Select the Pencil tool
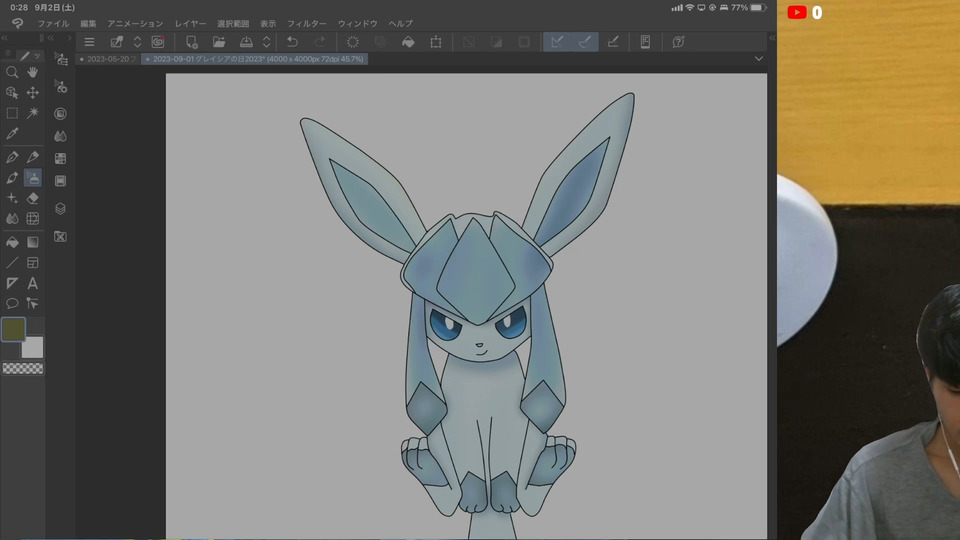Image resolution: width=960 pixels, height=540 pixels. (x=32, y=157)
